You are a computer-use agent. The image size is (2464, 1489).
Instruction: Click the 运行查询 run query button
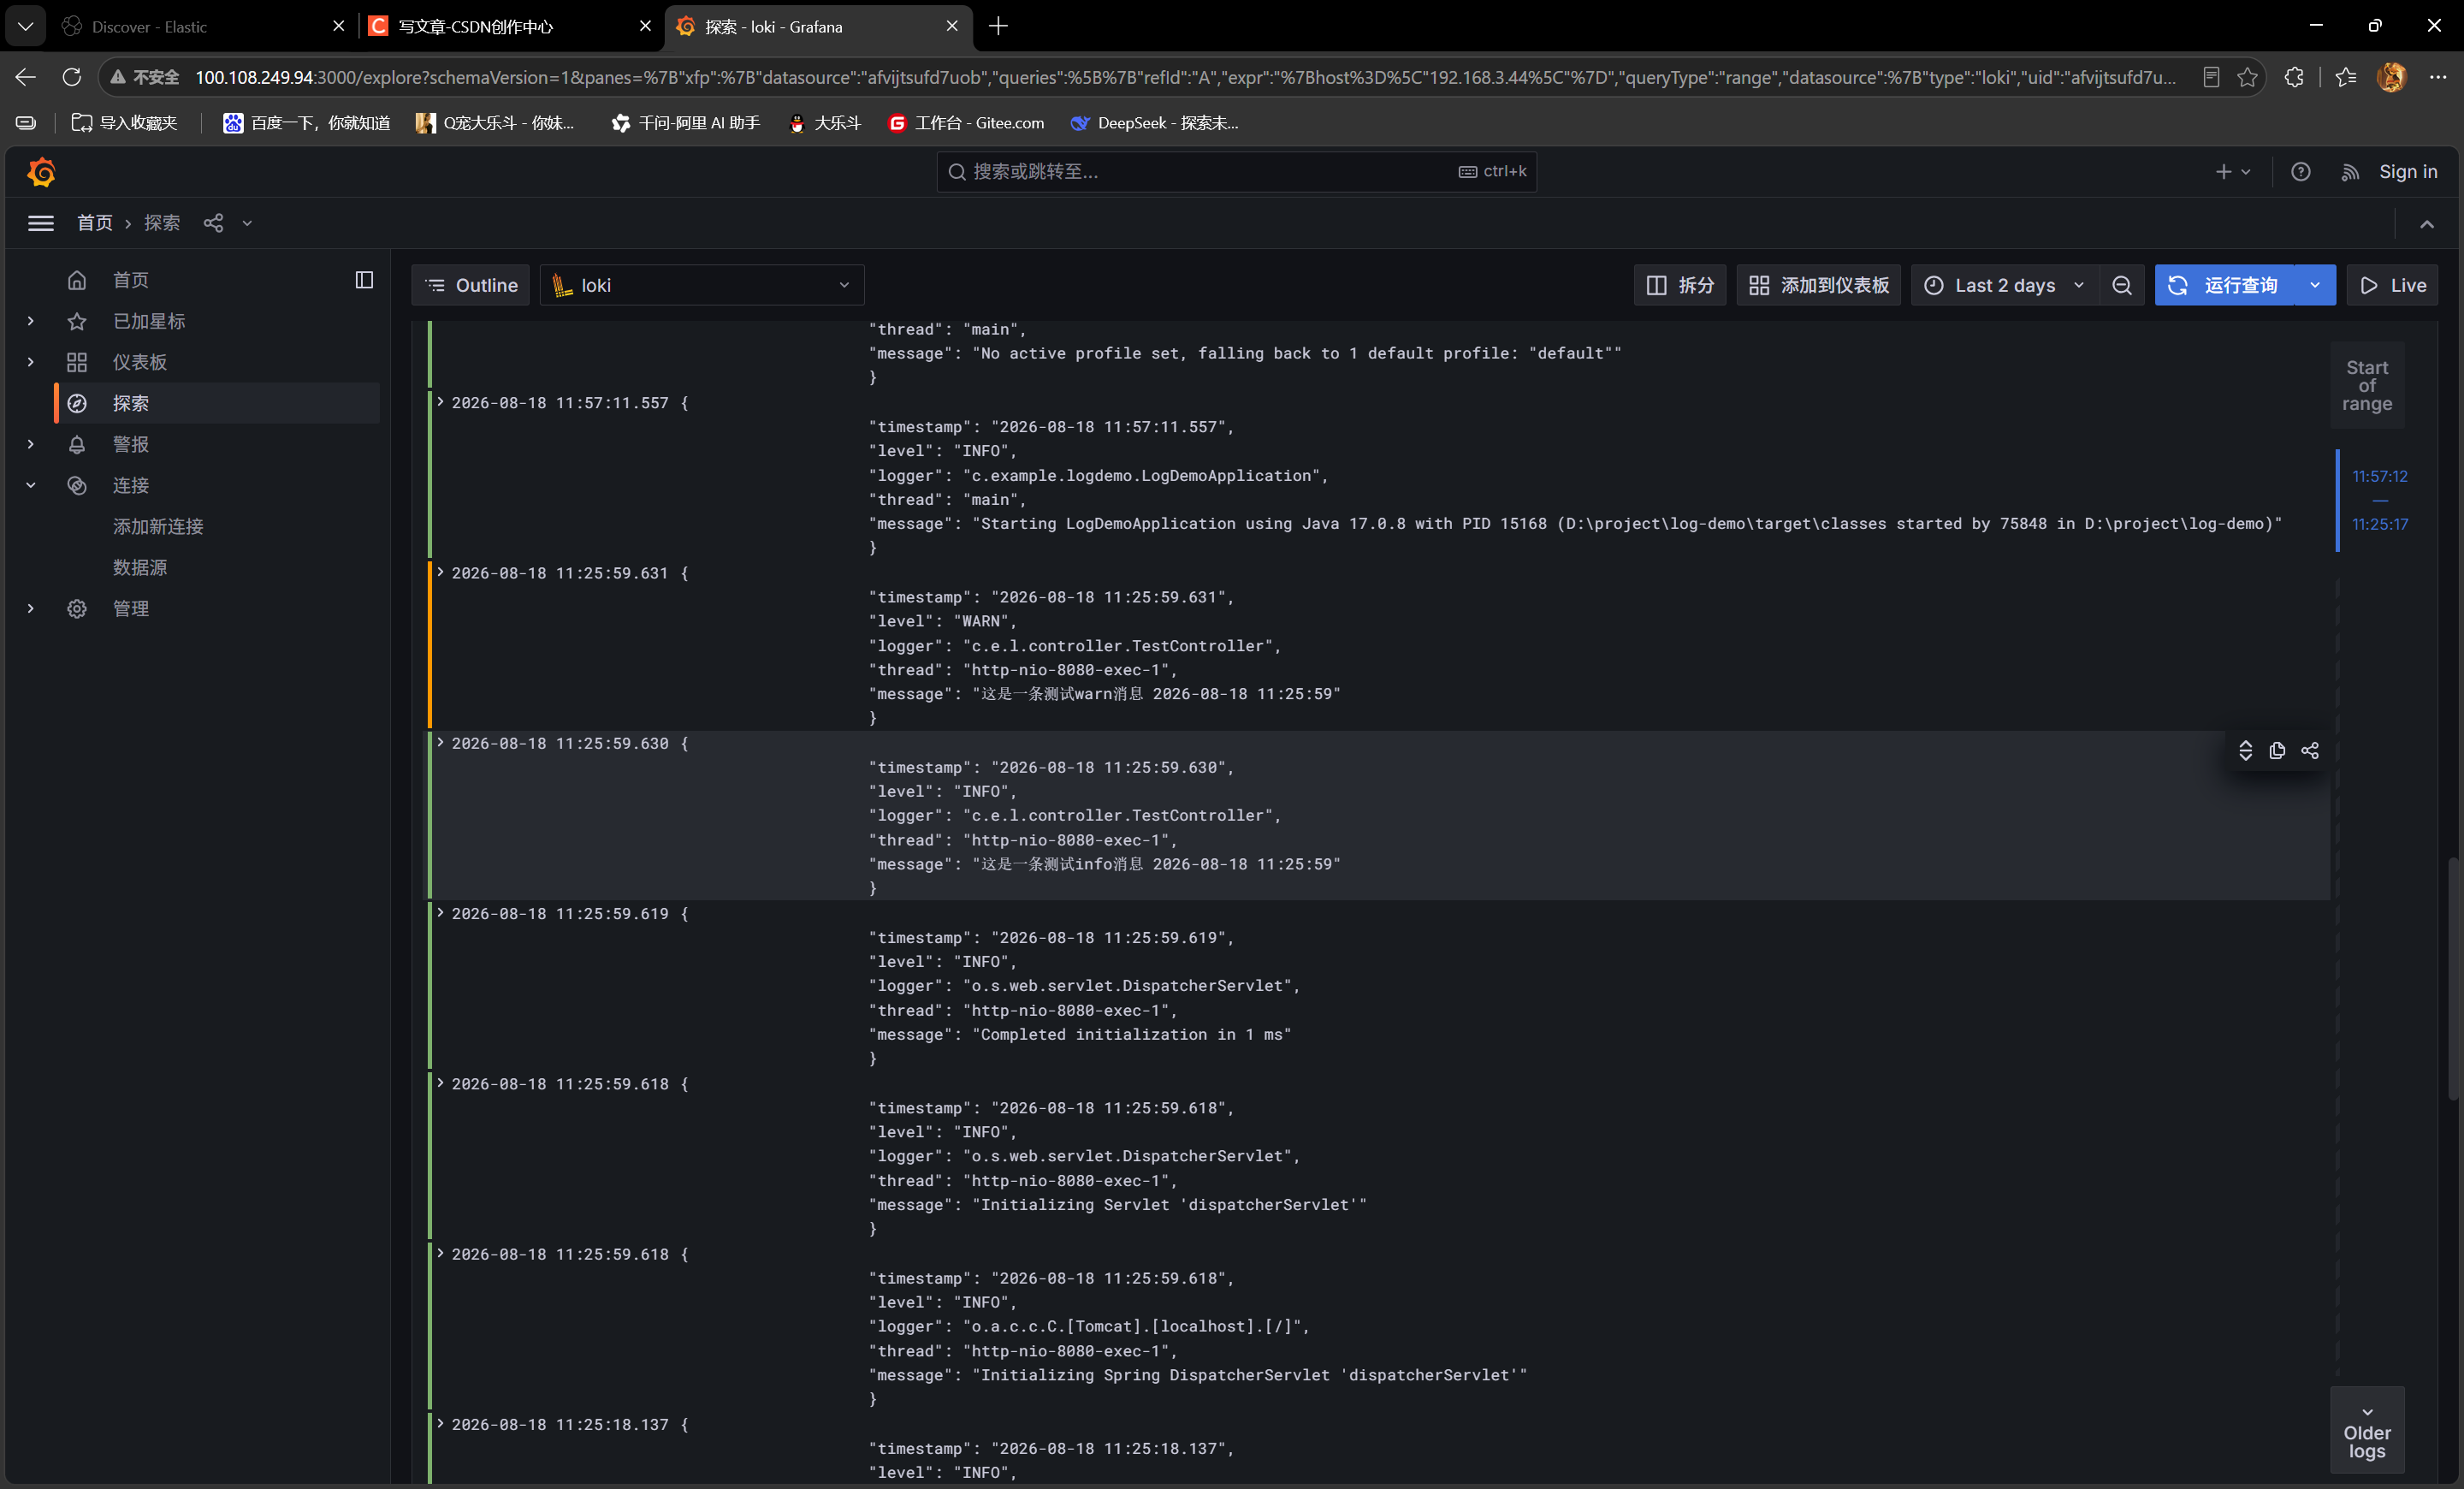pyautogui.click(x=2225, y=285)
